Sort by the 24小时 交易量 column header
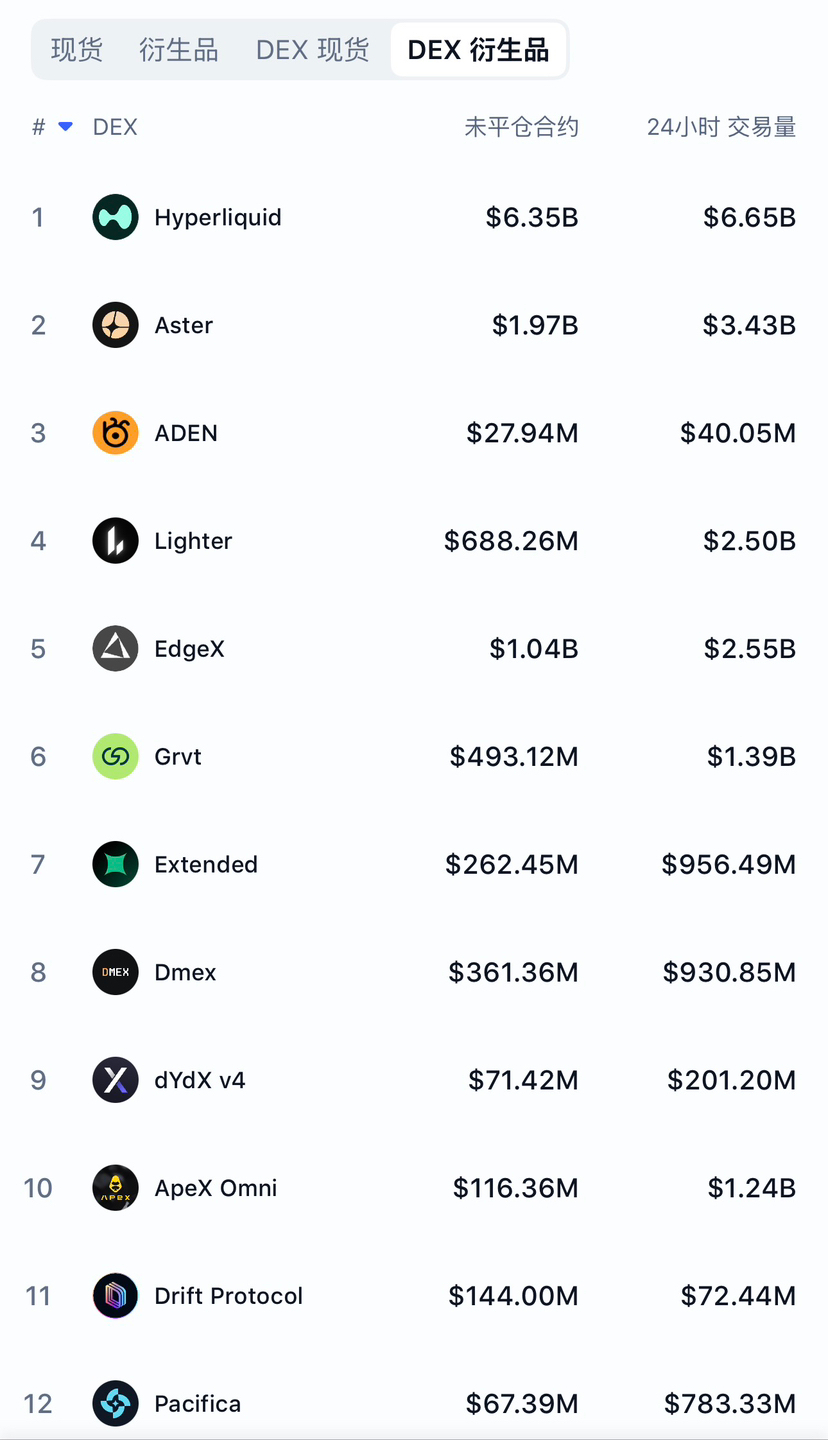The width and height of the screenshot is (828, 1440). coord(721,127)
